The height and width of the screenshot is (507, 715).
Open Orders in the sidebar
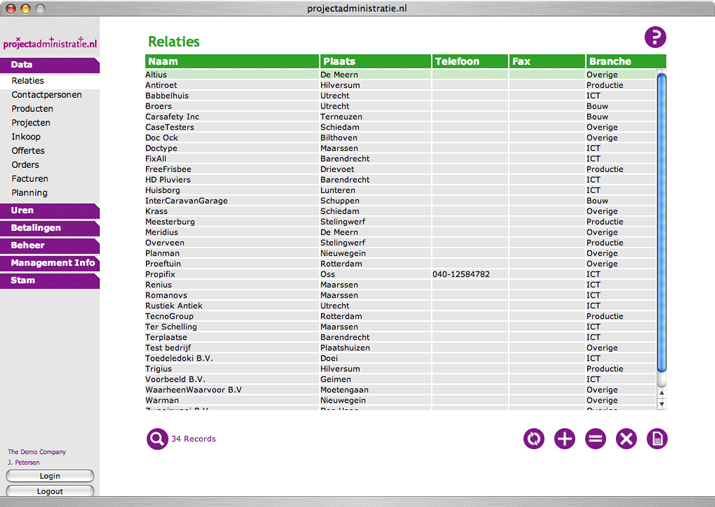25,165
